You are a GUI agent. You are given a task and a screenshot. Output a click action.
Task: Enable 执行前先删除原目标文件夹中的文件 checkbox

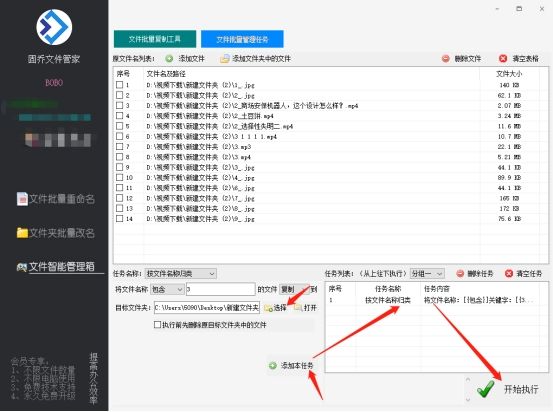click(x=158, y=325)
